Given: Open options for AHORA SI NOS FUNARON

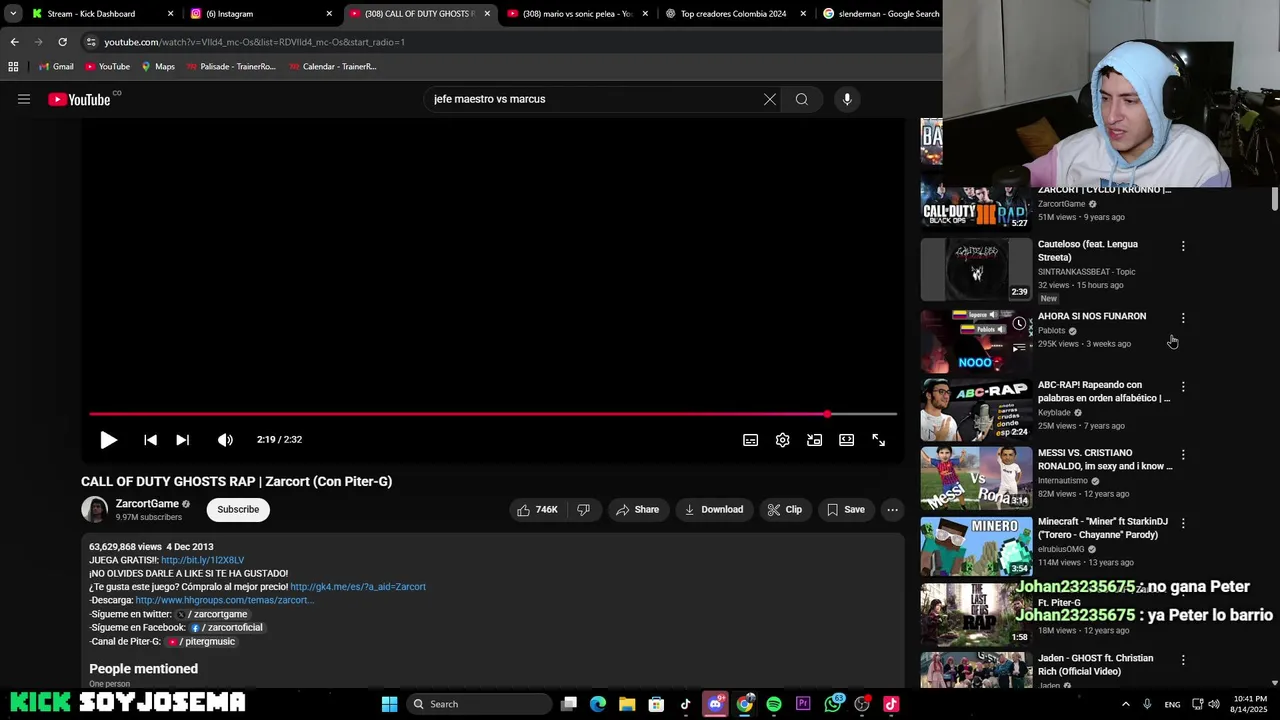Looking at the screenshot, I should tap(1183, 318).
